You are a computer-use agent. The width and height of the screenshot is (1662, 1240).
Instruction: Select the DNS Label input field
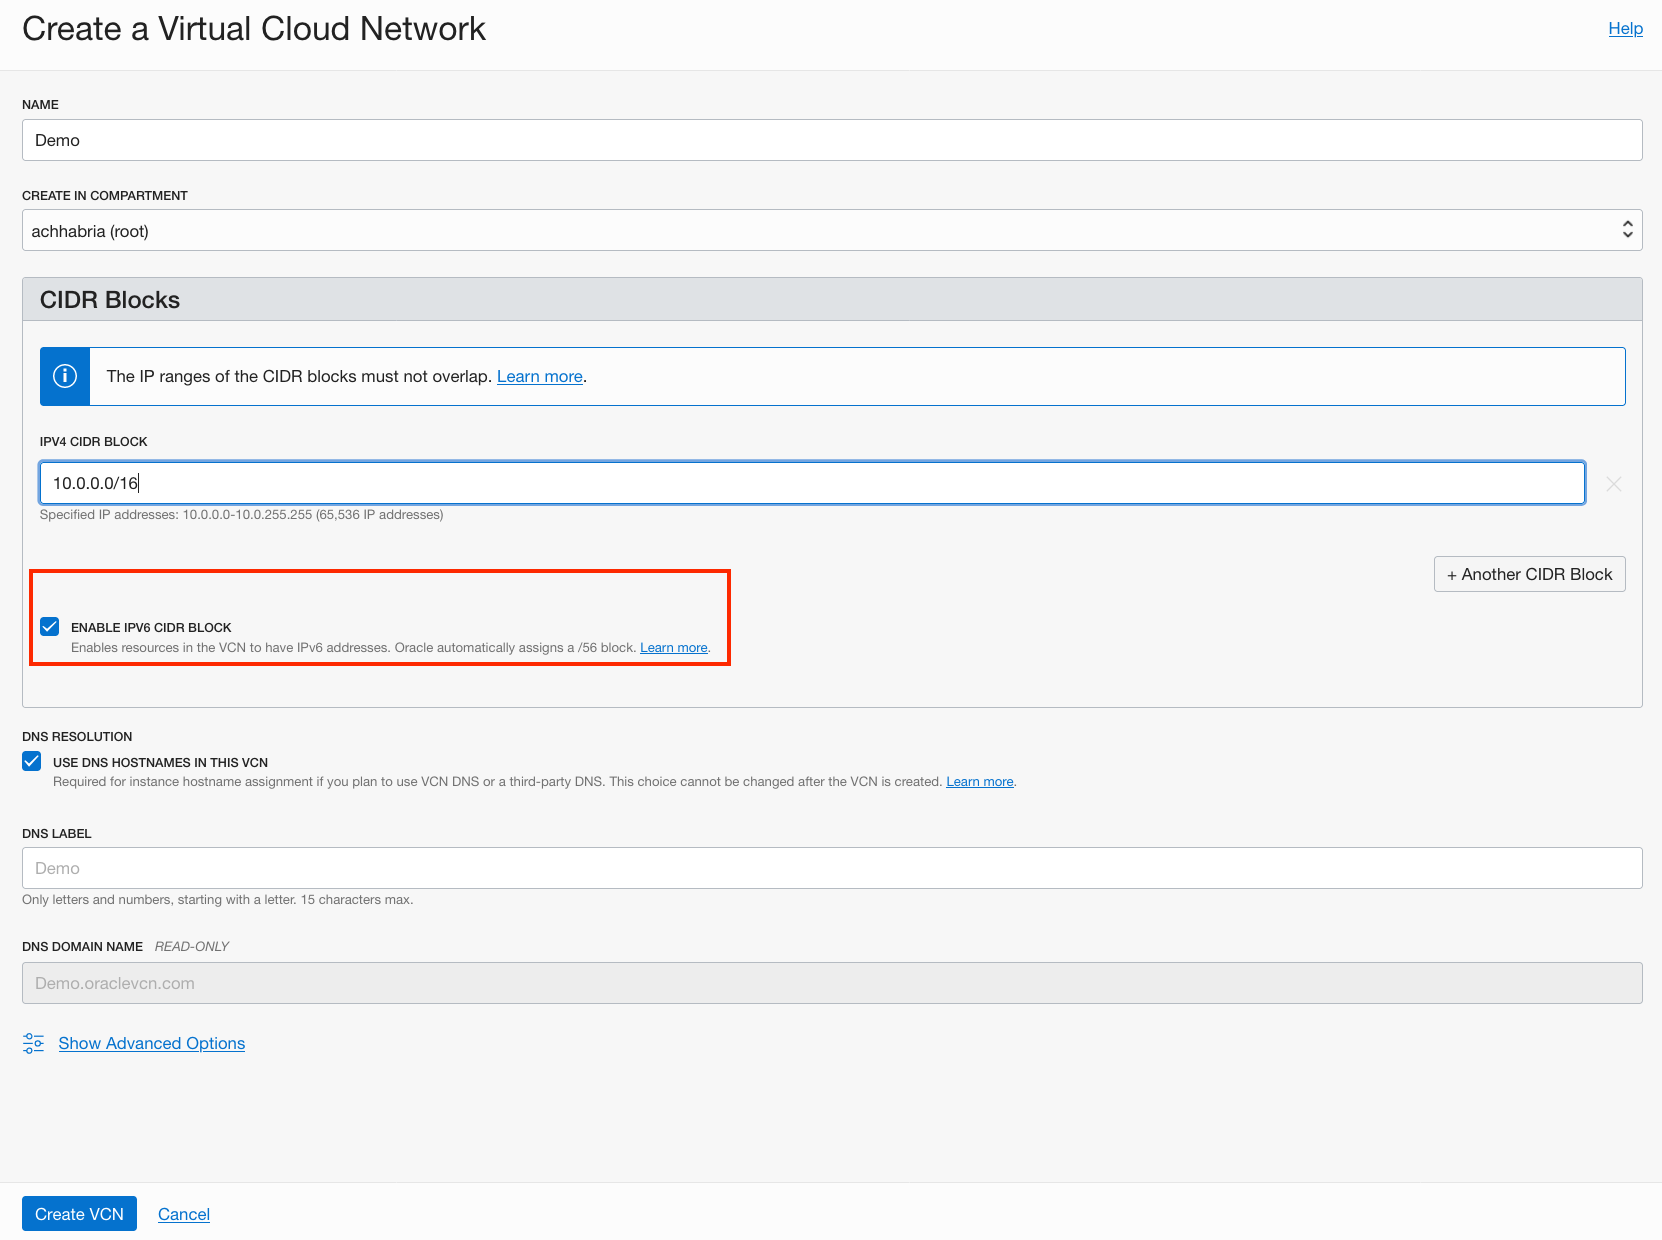pyautogui.click(x=831, y=868)
